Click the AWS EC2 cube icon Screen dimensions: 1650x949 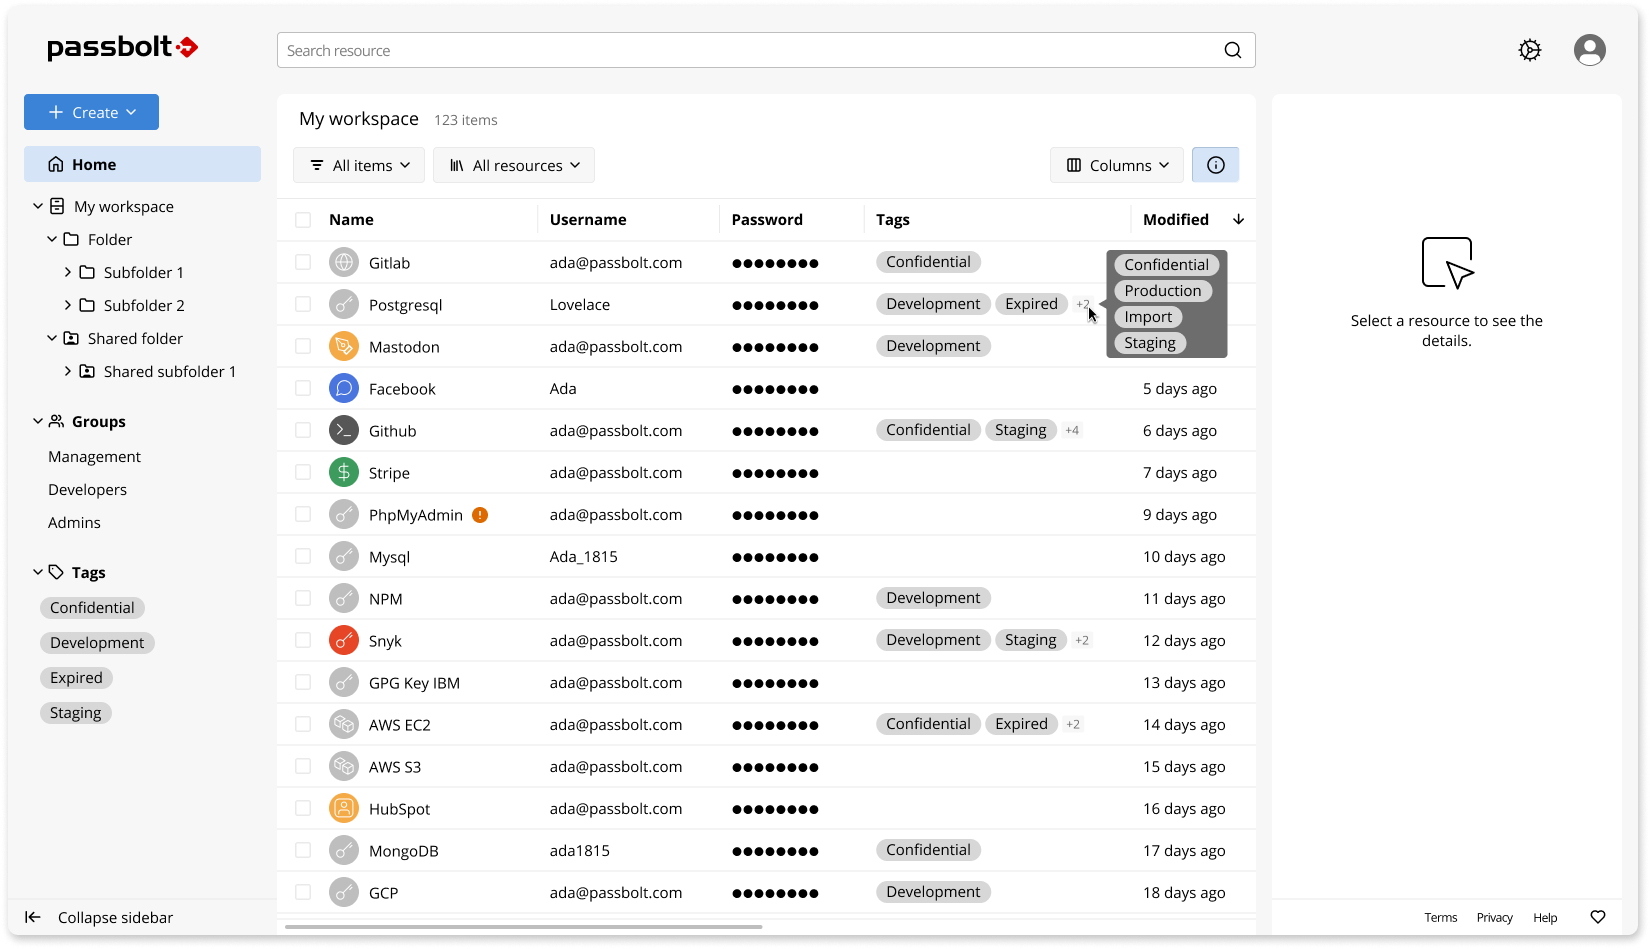pyautogui.click(x=344, y=725)
